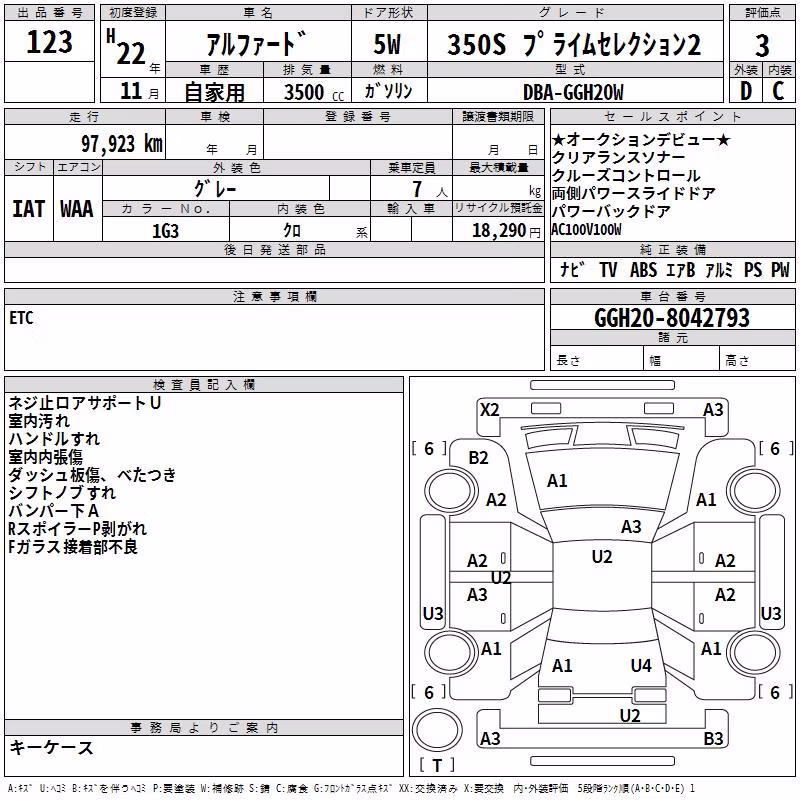Click the 後日発送部品 header
Image resolution: width=800 pixels, height=800 pixels.
(274, 249)
